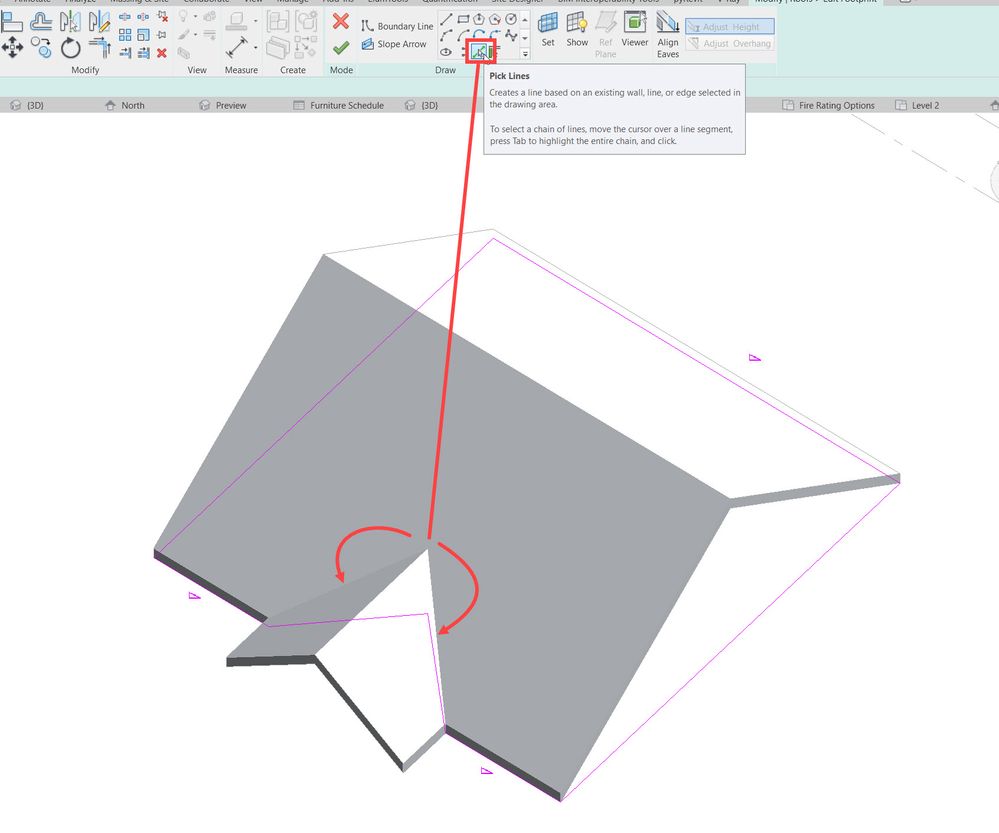
Task: Click Align Eaves button
Action: point(668,36)
